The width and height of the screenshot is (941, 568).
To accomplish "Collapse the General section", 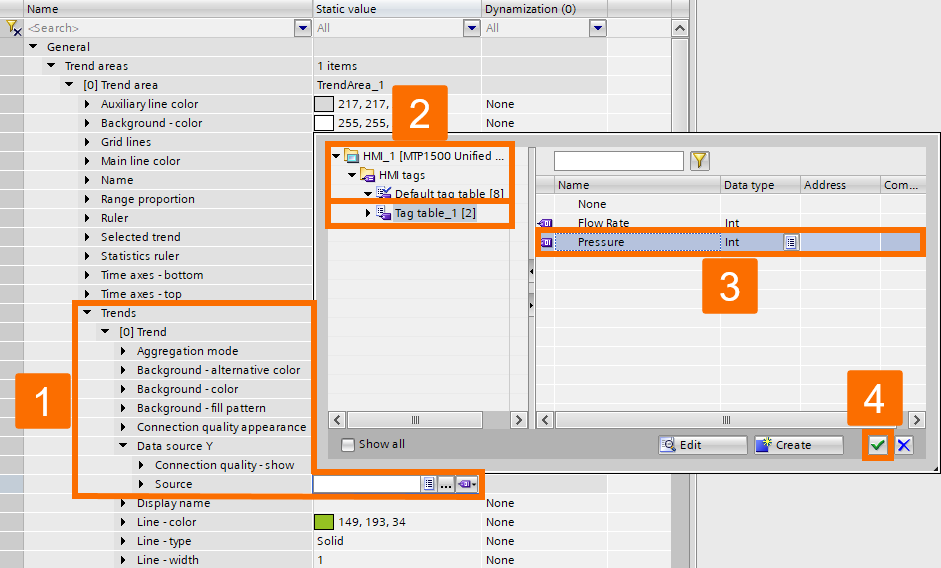I will point(34,47).
